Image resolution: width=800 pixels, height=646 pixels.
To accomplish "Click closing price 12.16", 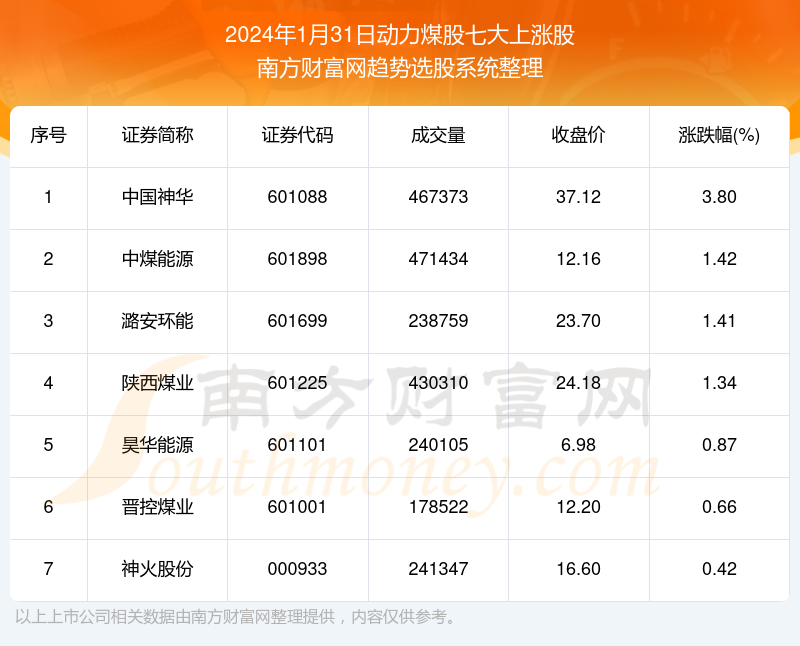I will click(x=579, y=259).
